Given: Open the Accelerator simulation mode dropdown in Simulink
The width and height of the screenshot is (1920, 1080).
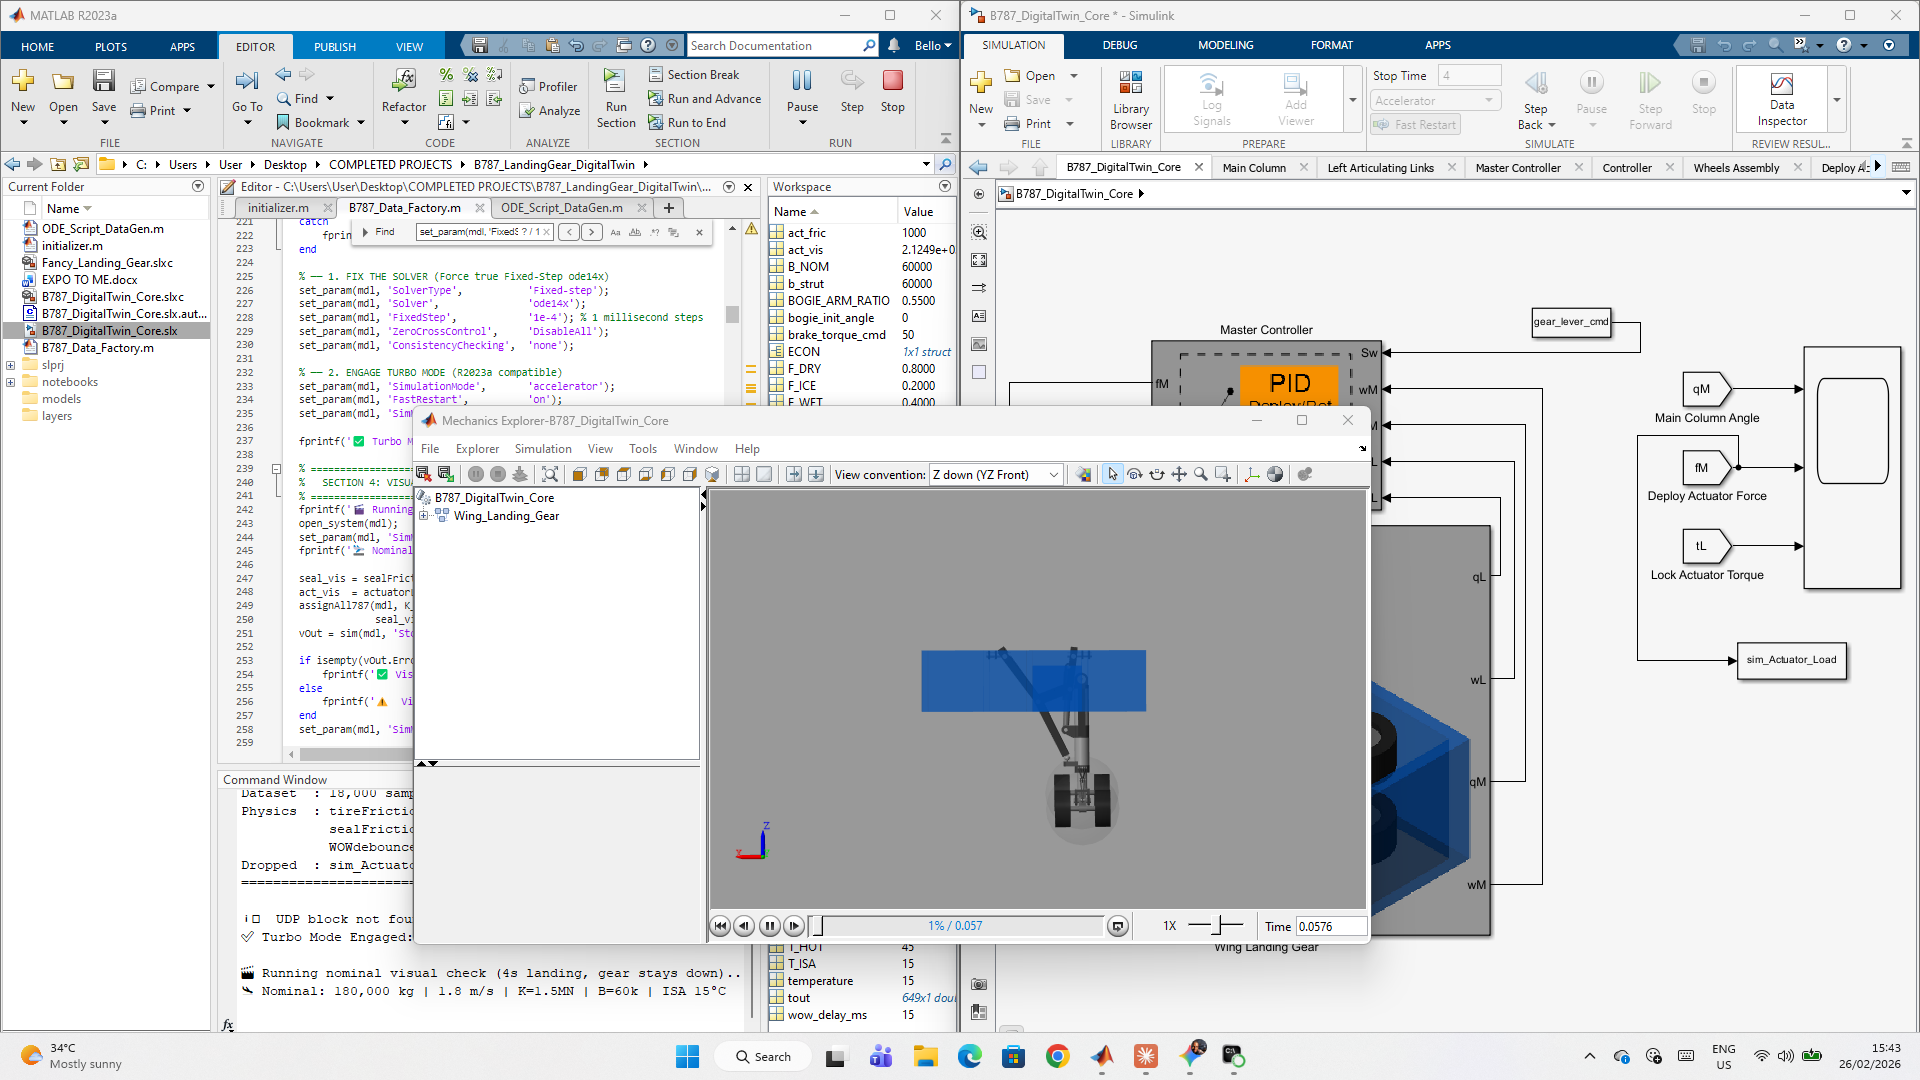Looking at the screenshot, I should pos(1436,101).
